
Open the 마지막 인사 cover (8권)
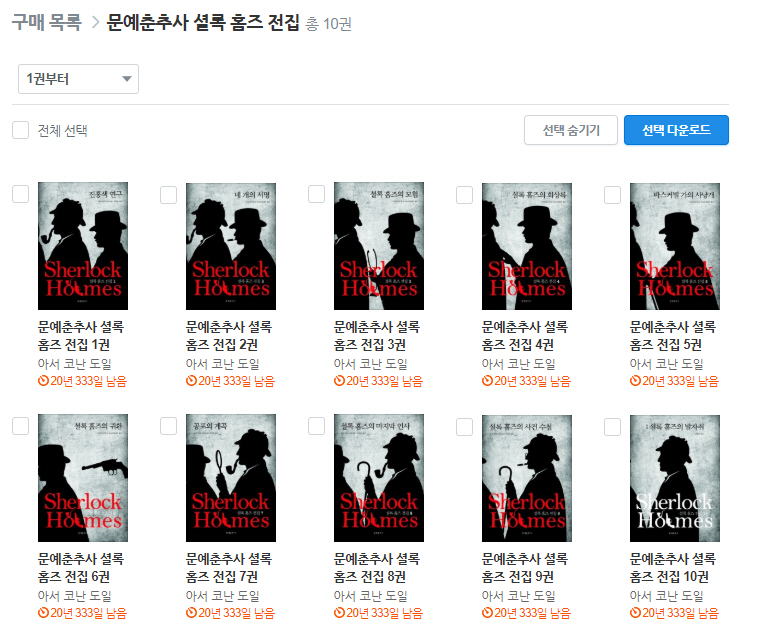pos(379,478)
